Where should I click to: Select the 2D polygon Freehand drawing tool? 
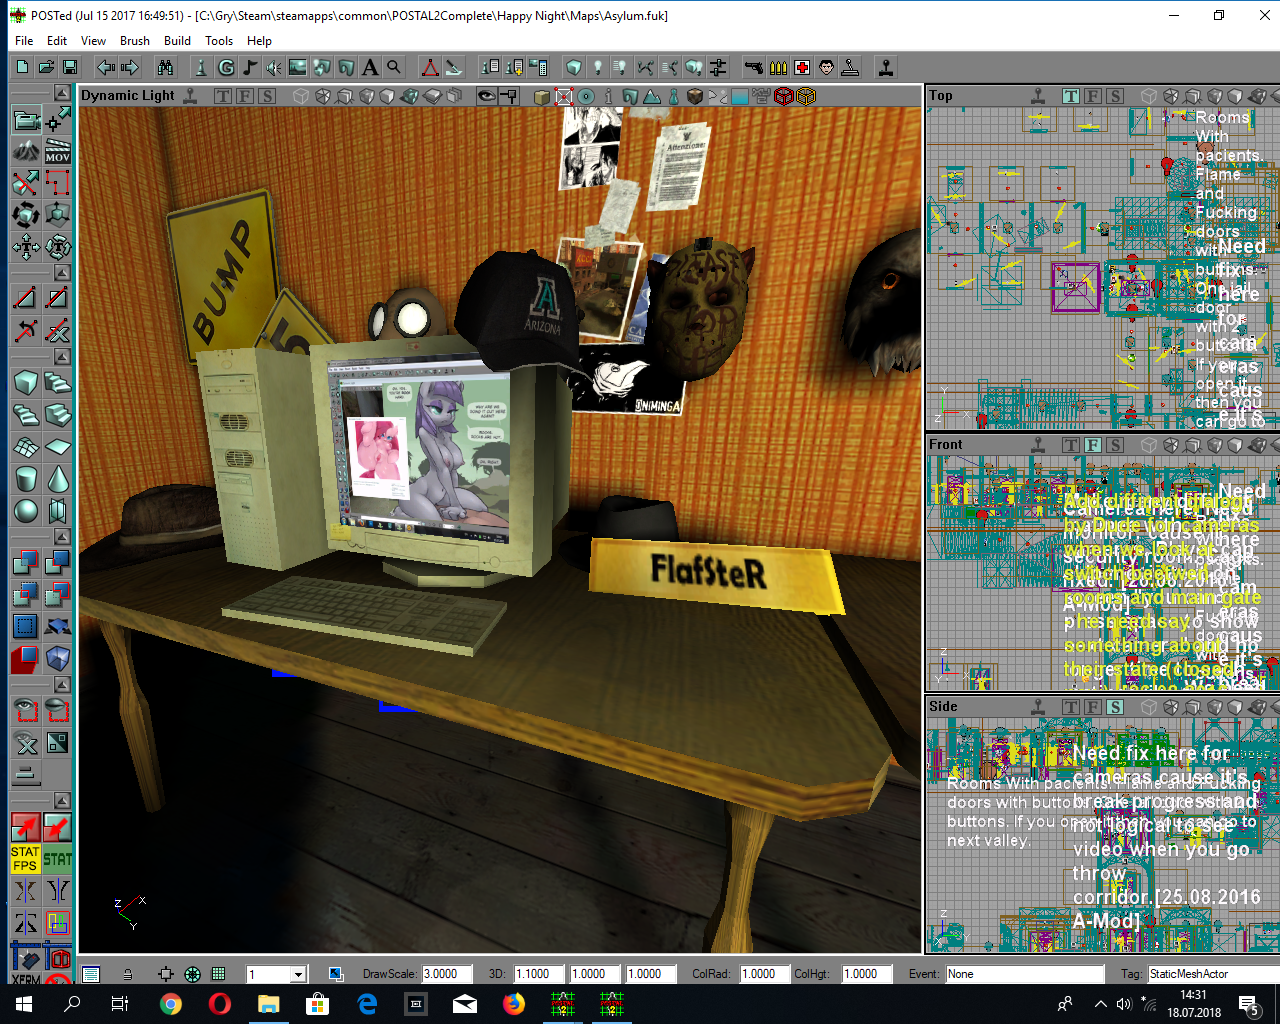point(58,183)
